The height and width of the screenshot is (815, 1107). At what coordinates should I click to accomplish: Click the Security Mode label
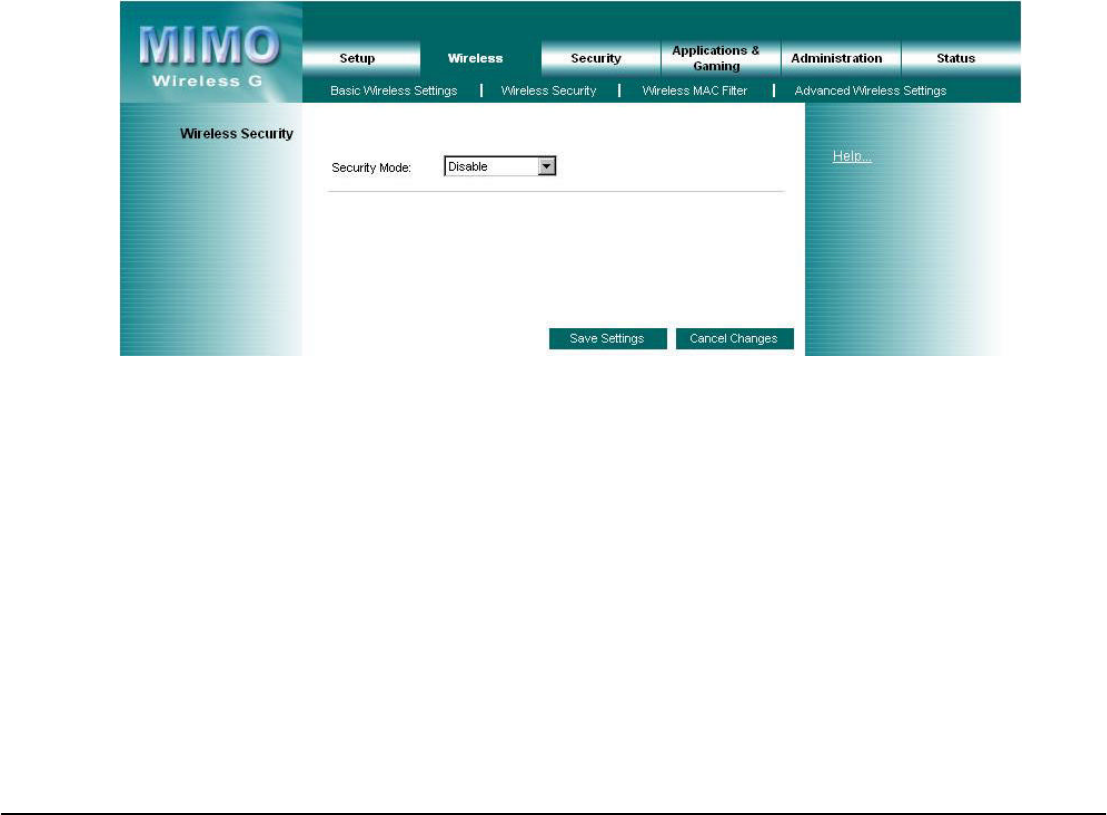(x=371, y=167)
